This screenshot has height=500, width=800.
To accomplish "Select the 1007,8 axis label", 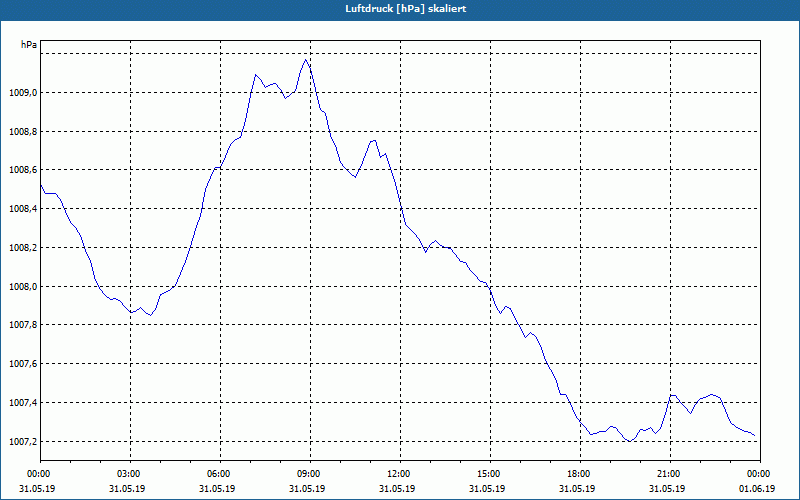I will click(22, 325).
